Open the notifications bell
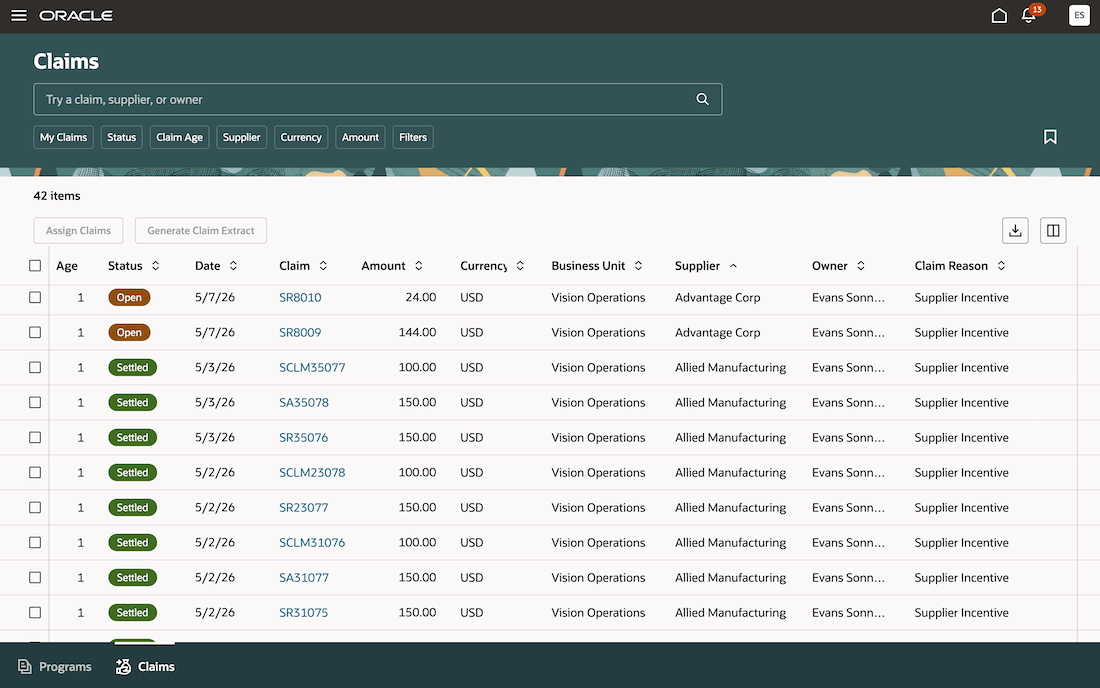This screenshot has width=1100, height=688. point(1028,15)
